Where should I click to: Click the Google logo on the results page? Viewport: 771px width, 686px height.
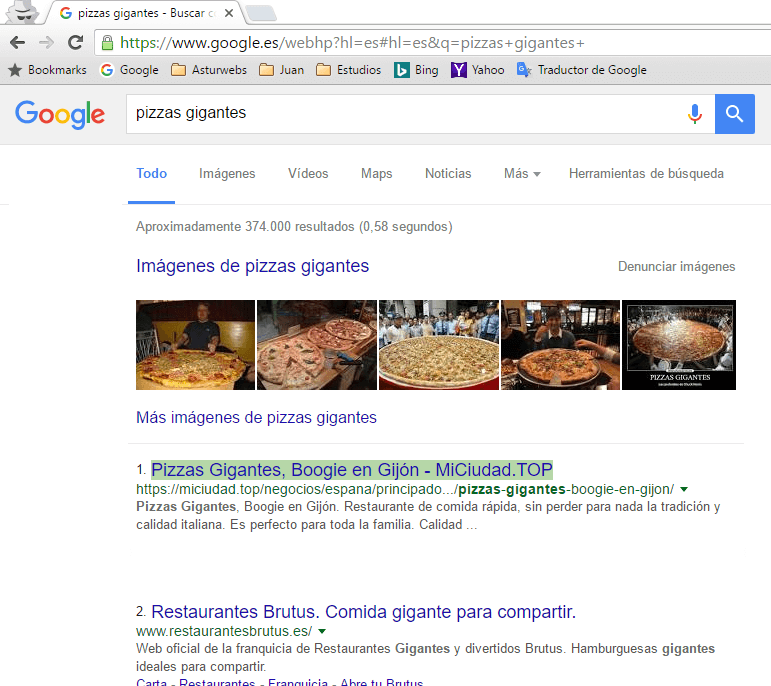coord(59,114)
